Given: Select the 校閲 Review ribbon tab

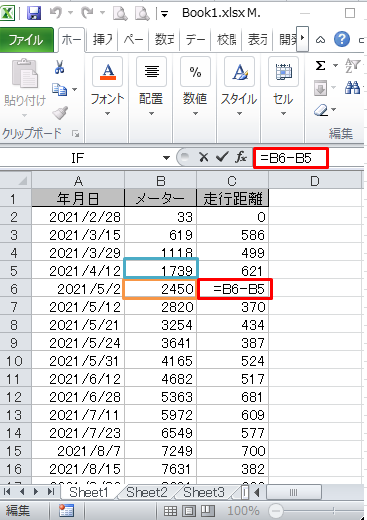Looking at the screenshot, I should coord(227,40).
